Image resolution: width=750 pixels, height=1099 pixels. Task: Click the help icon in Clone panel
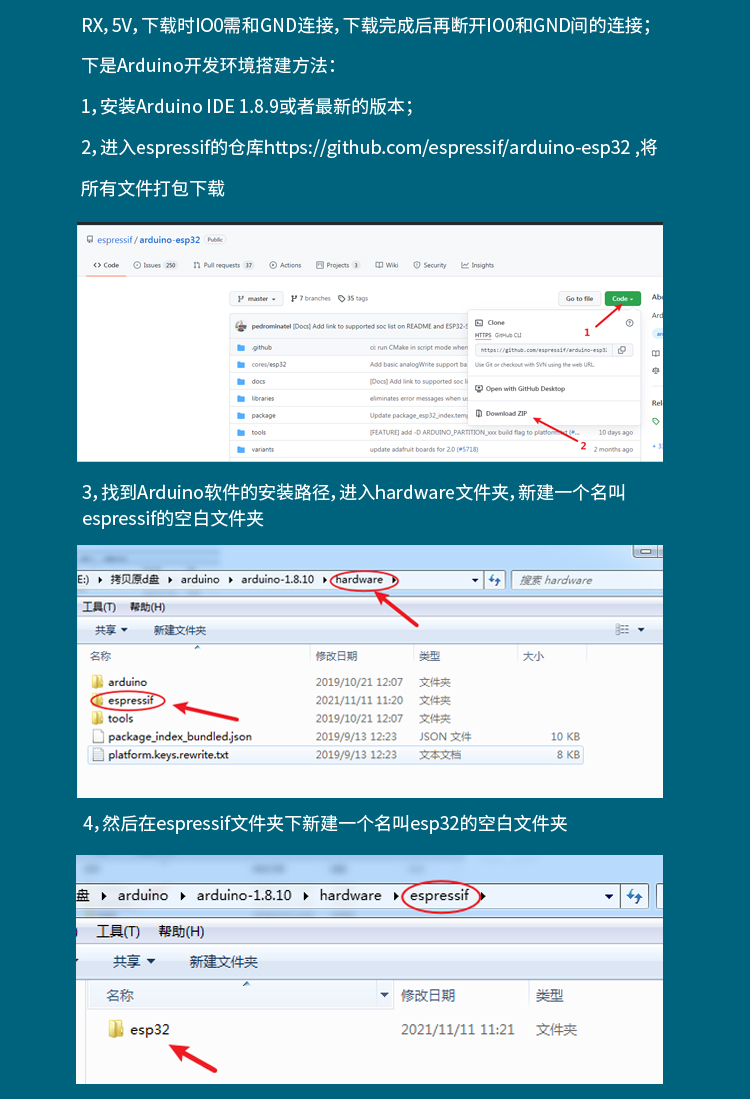point(629,323)
